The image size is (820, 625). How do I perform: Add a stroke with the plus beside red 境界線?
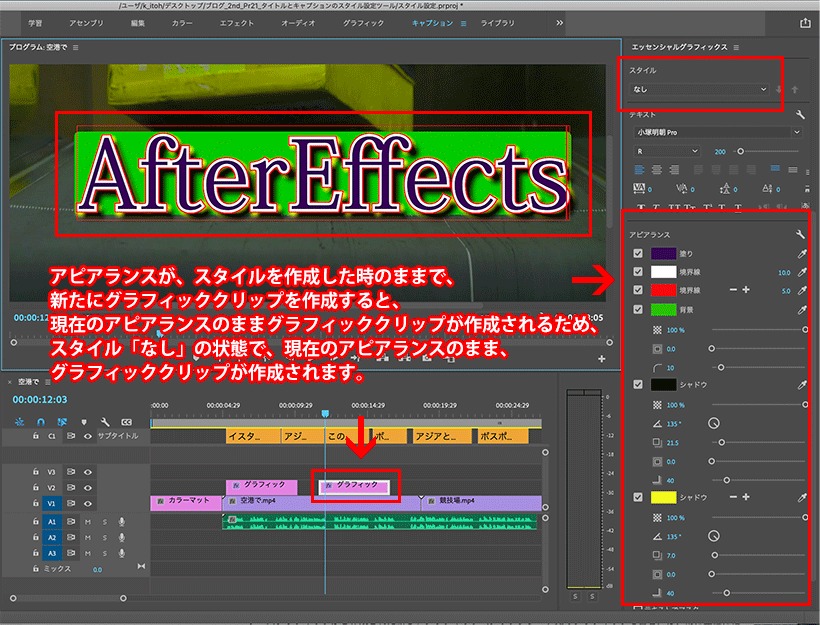click(x=746, y=290)
